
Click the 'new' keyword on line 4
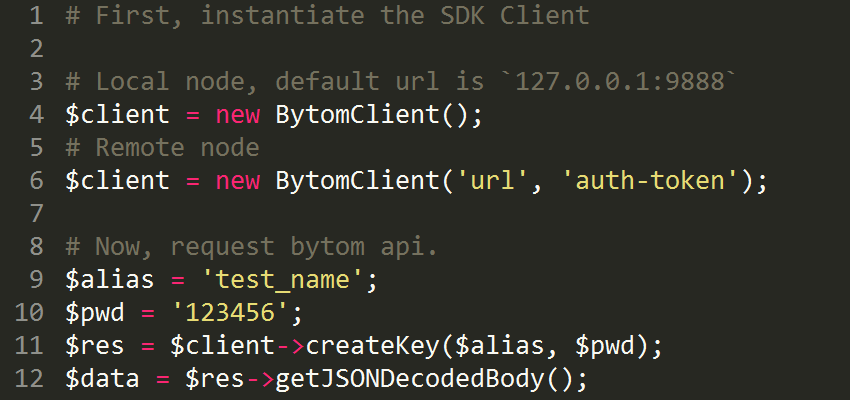pos(238,116)
